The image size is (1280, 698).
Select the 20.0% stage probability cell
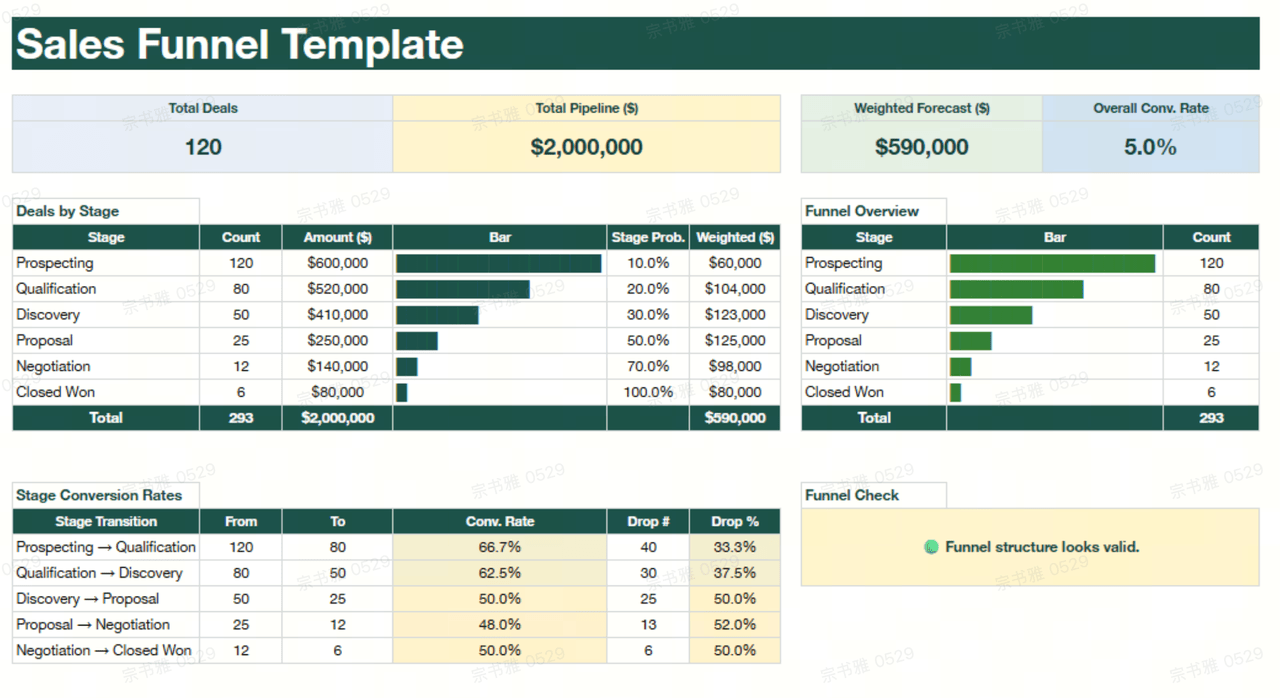click(x=648, y=289)
